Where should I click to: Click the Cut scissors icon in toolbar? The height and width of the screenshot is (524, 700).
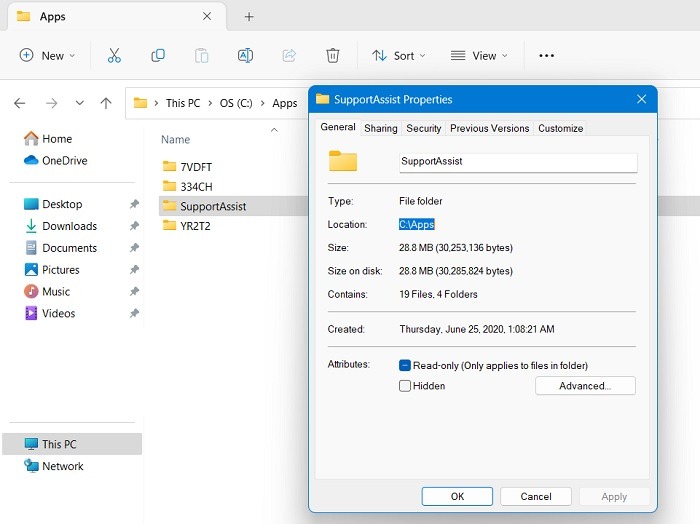coord(114,56)
